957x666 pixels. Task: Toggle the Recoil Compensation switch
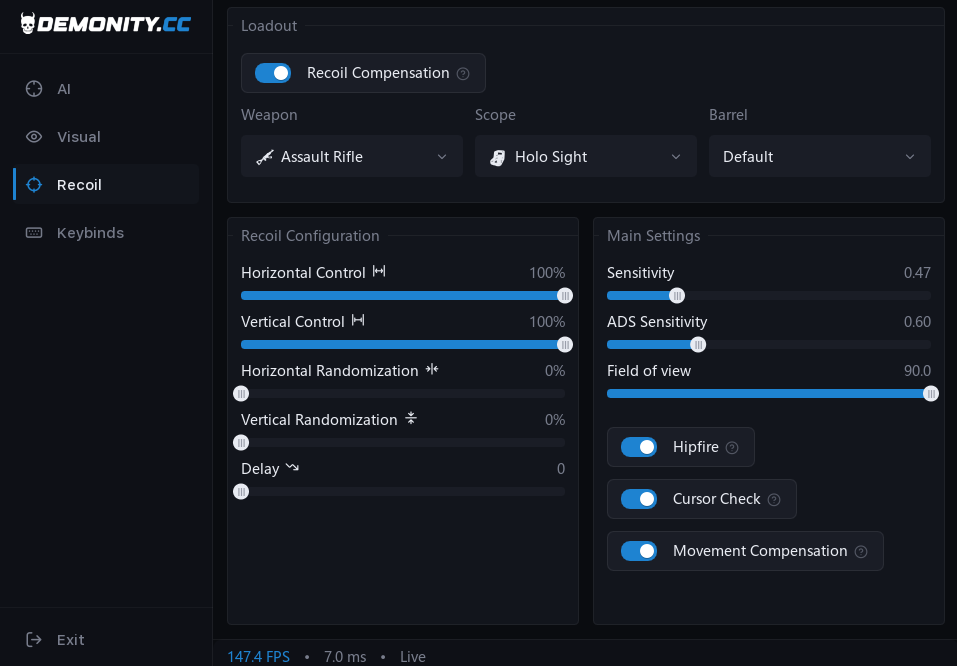click(x=273, y=73)
